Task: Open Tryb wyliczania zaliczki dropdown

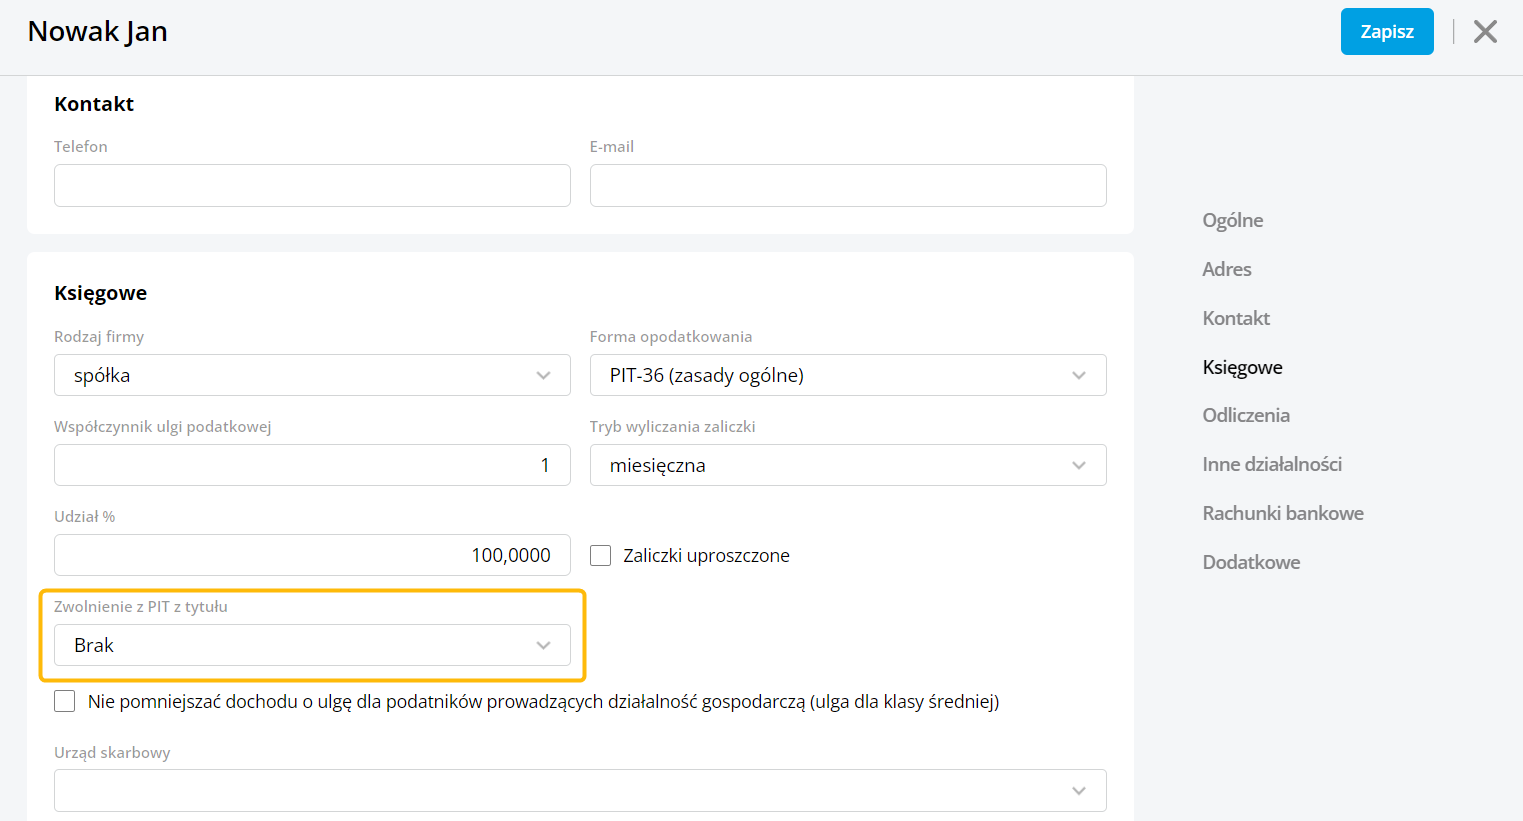Action: (847, 465)
